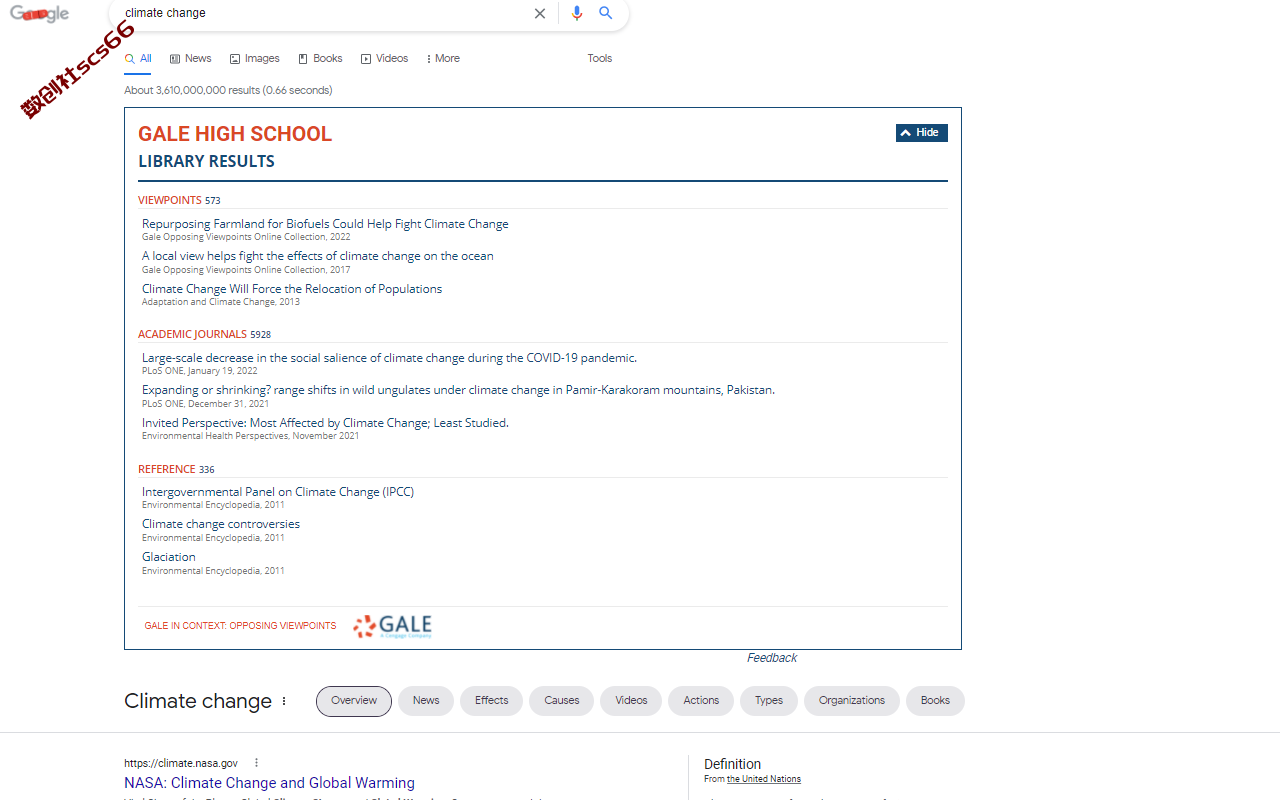Open the search Tools options
Screen dimensions: 1280x800
600,58
